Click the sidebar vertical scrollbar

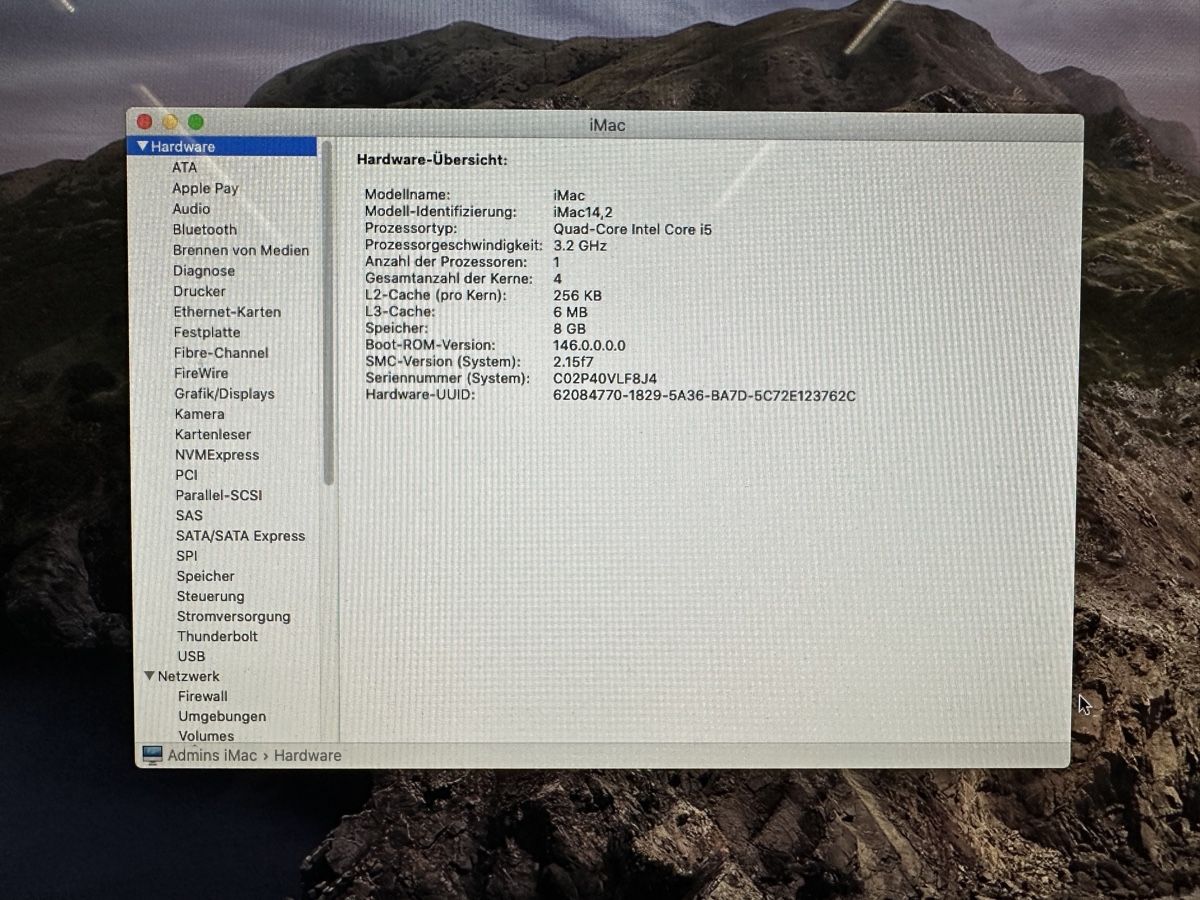click(328, 315)
